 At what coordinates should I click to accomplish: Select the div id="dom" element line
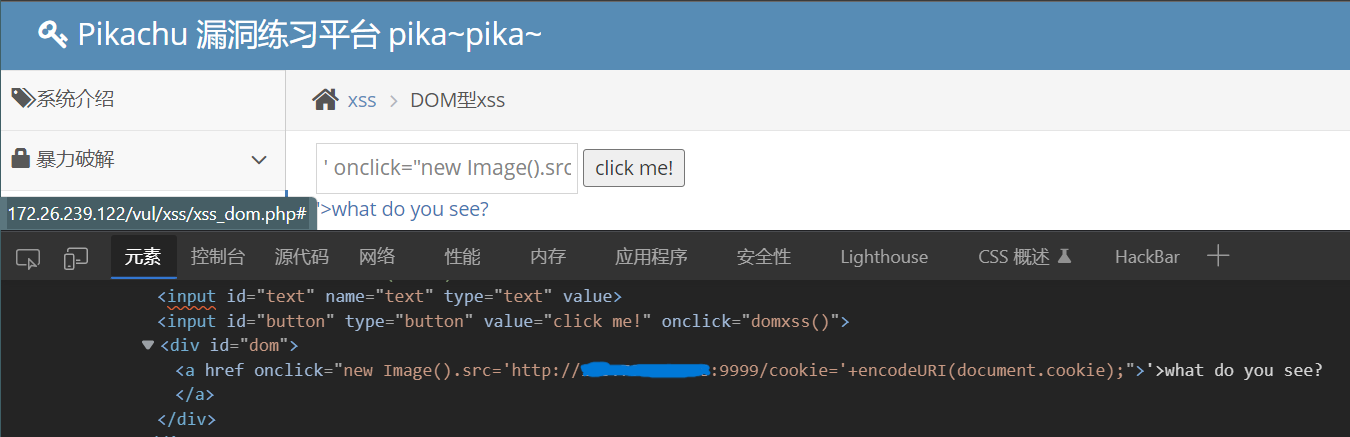pos(228,346)
